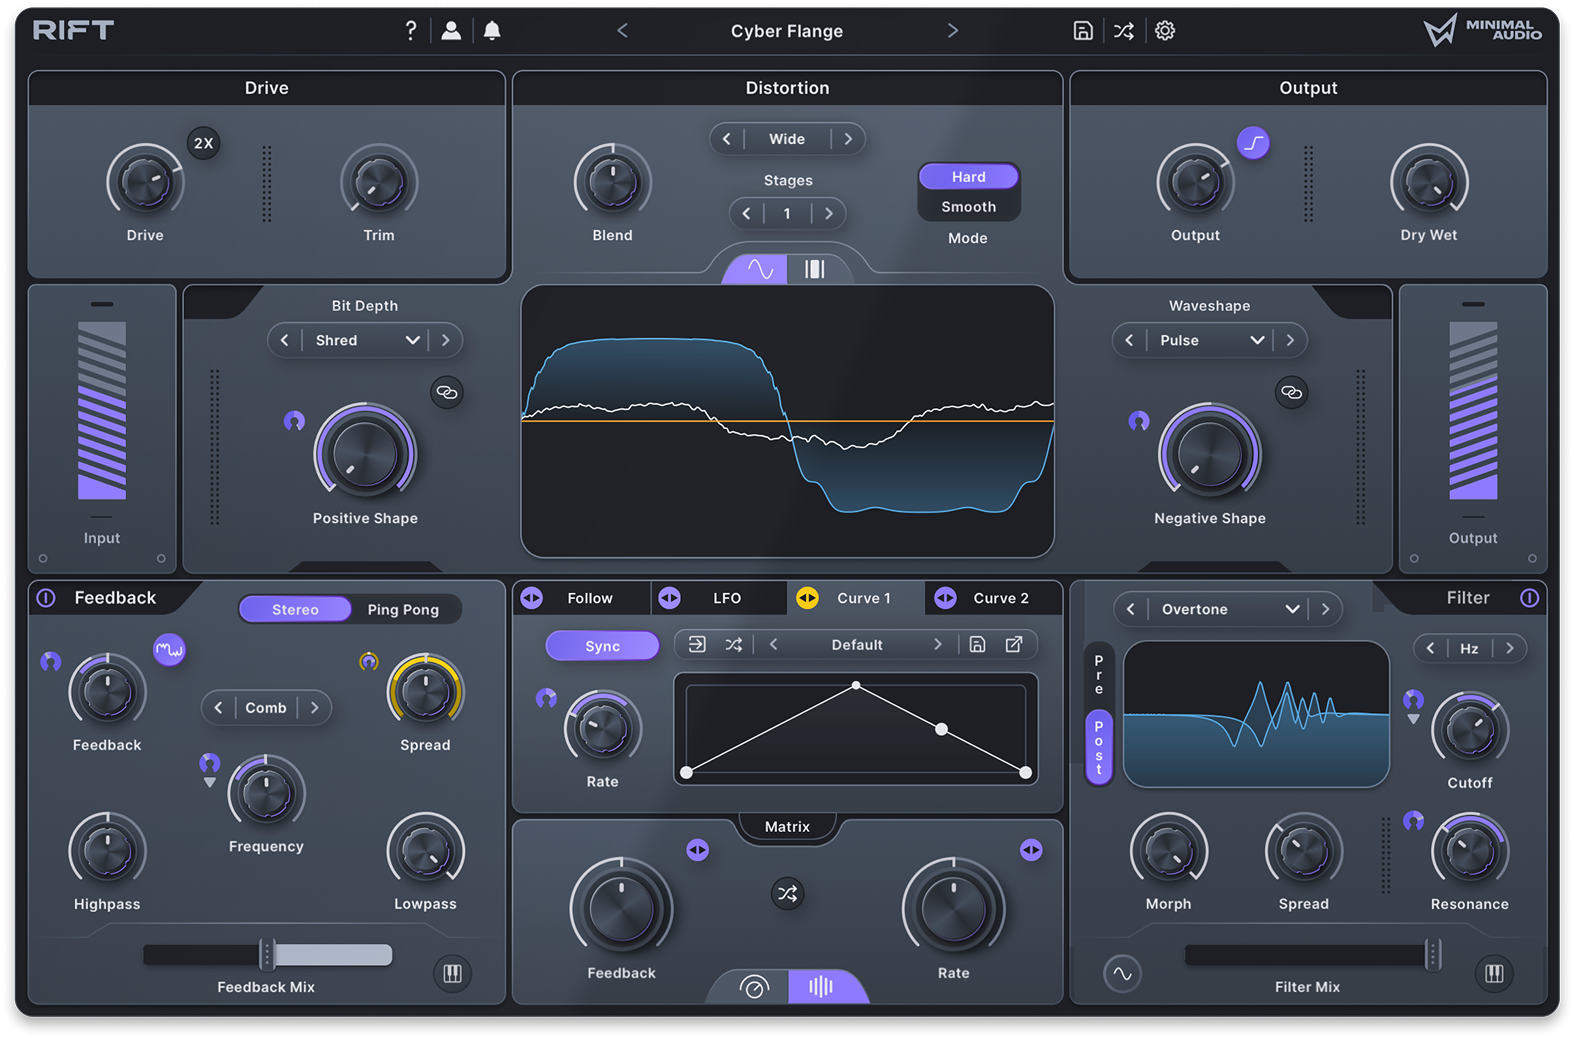
Task: Open the help question mark icon
Action: coord(410,31)
